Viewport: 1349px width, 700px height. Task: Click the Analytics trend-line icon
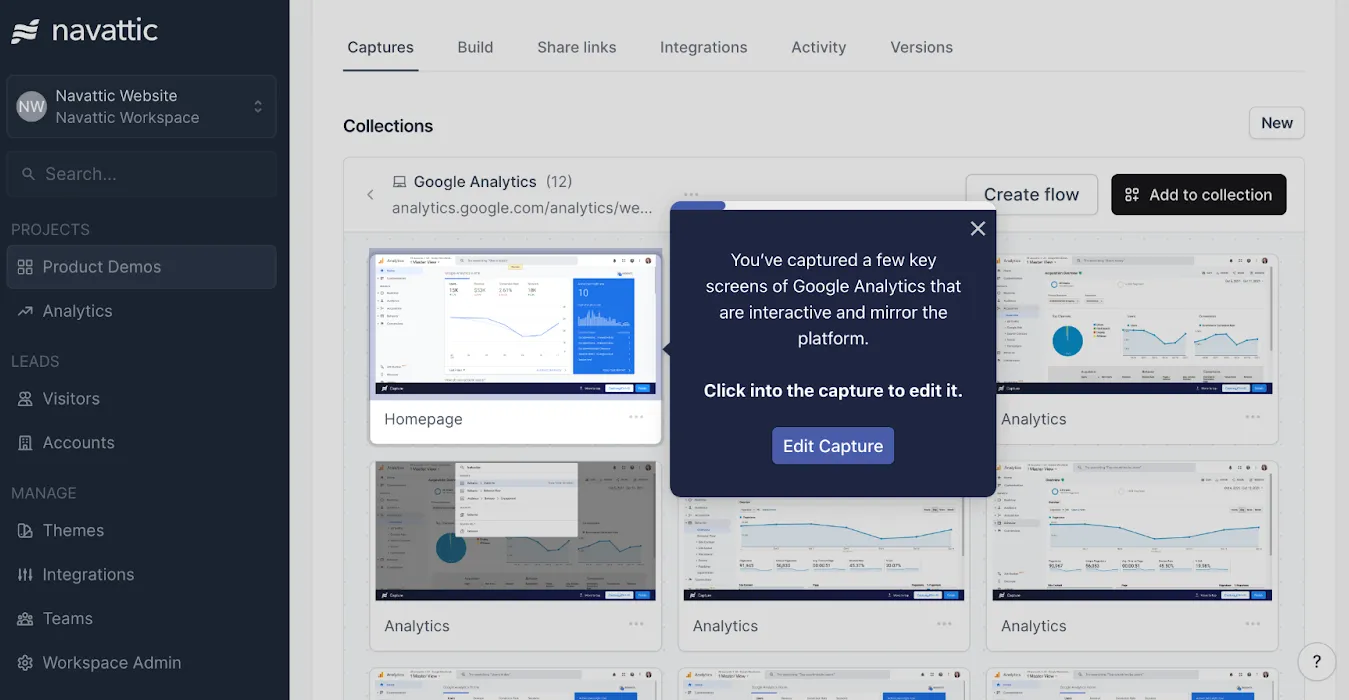25,311
